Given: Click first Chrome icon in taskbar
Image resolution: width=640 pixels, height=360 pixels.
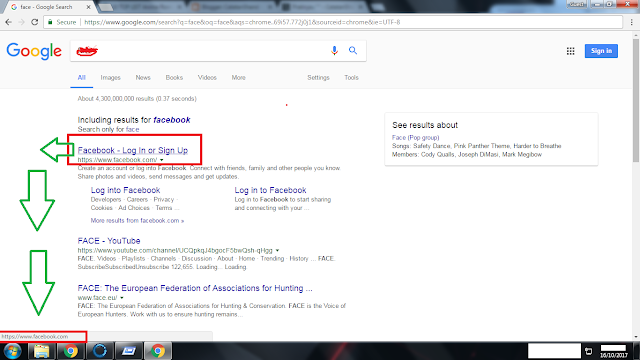Looking at the screenshot, I should pos(71,351).
